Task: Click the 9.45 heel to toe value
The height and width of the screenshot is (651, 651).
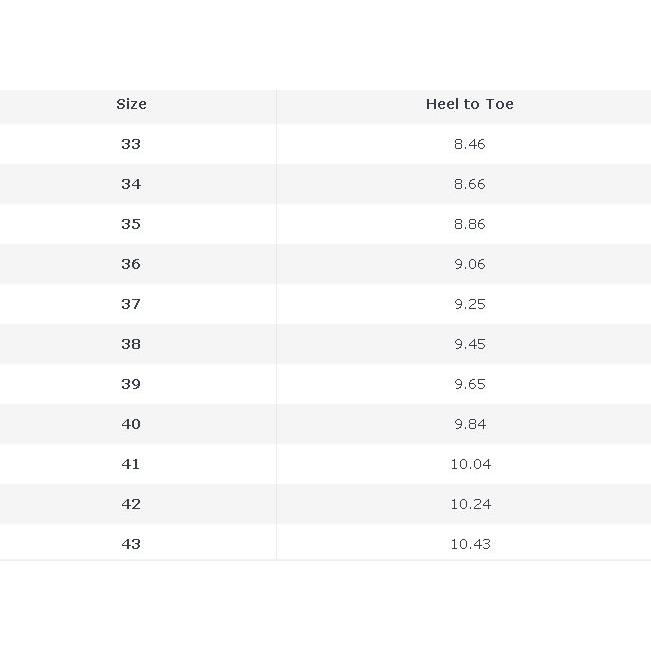Action: coord(469,344)
